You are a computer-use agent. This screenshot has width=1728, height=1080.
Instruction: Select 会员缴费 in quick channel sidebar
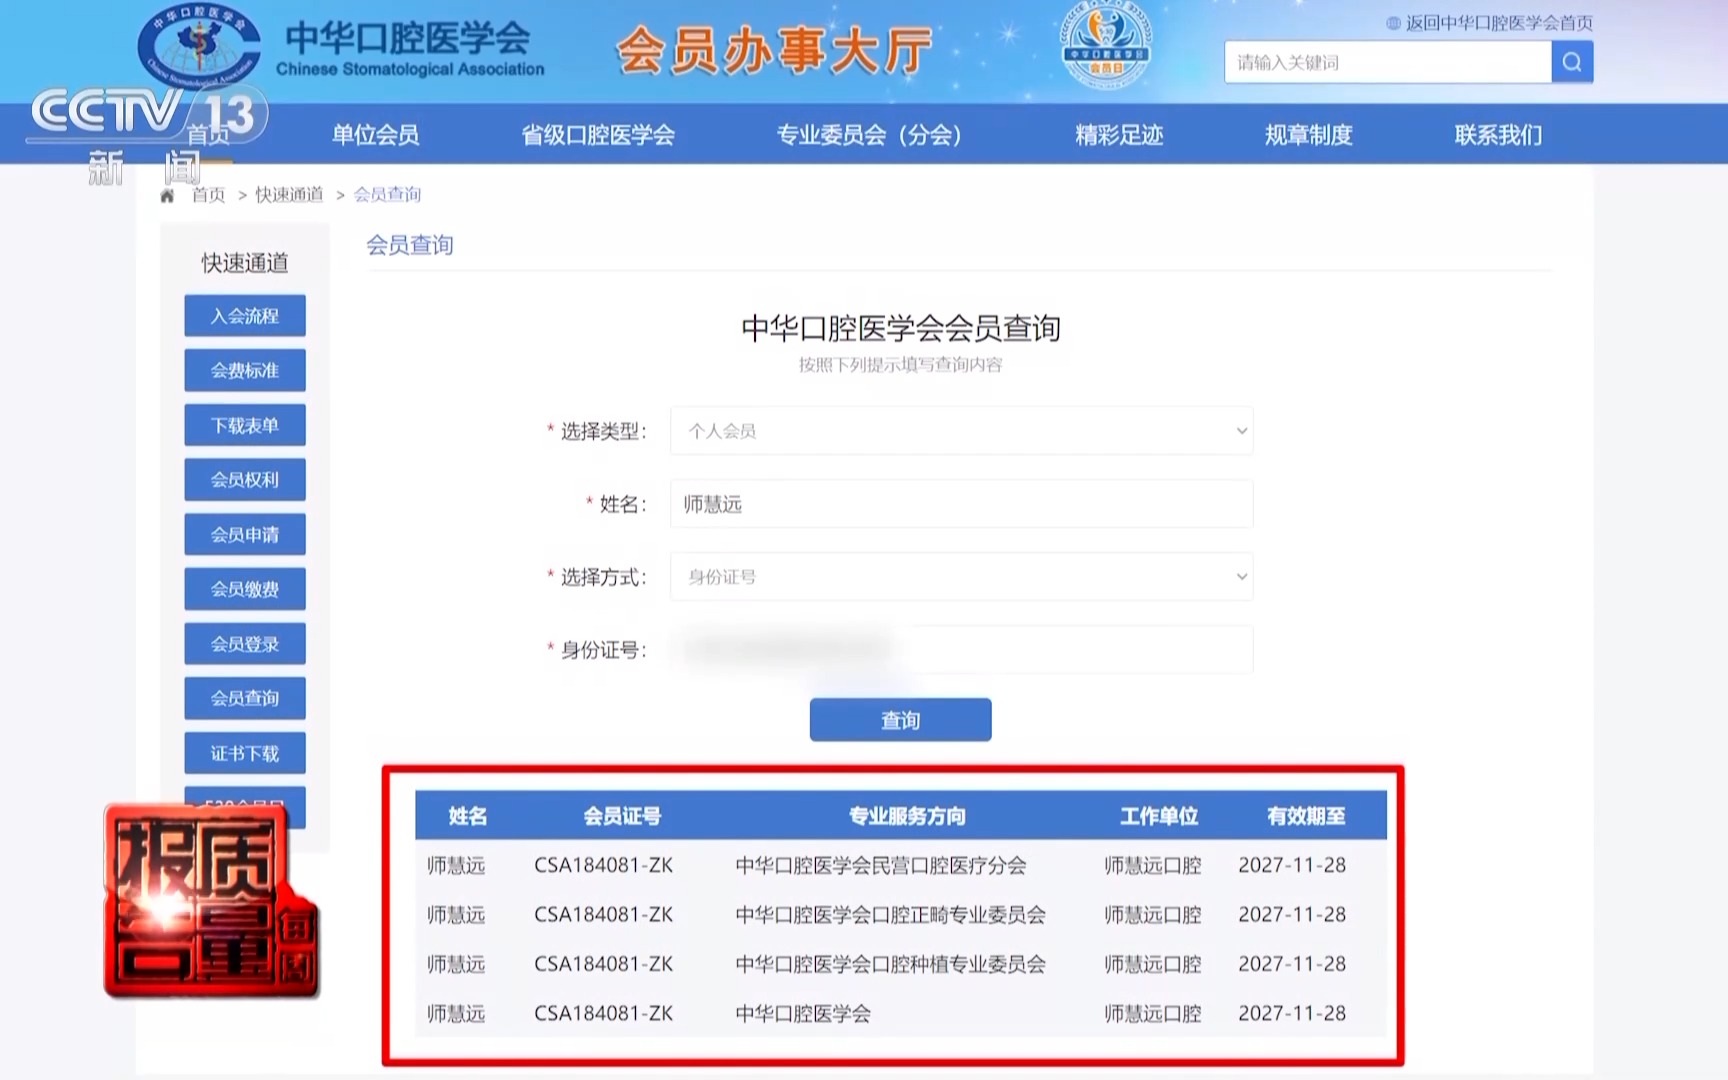click(x=245, y=589)
